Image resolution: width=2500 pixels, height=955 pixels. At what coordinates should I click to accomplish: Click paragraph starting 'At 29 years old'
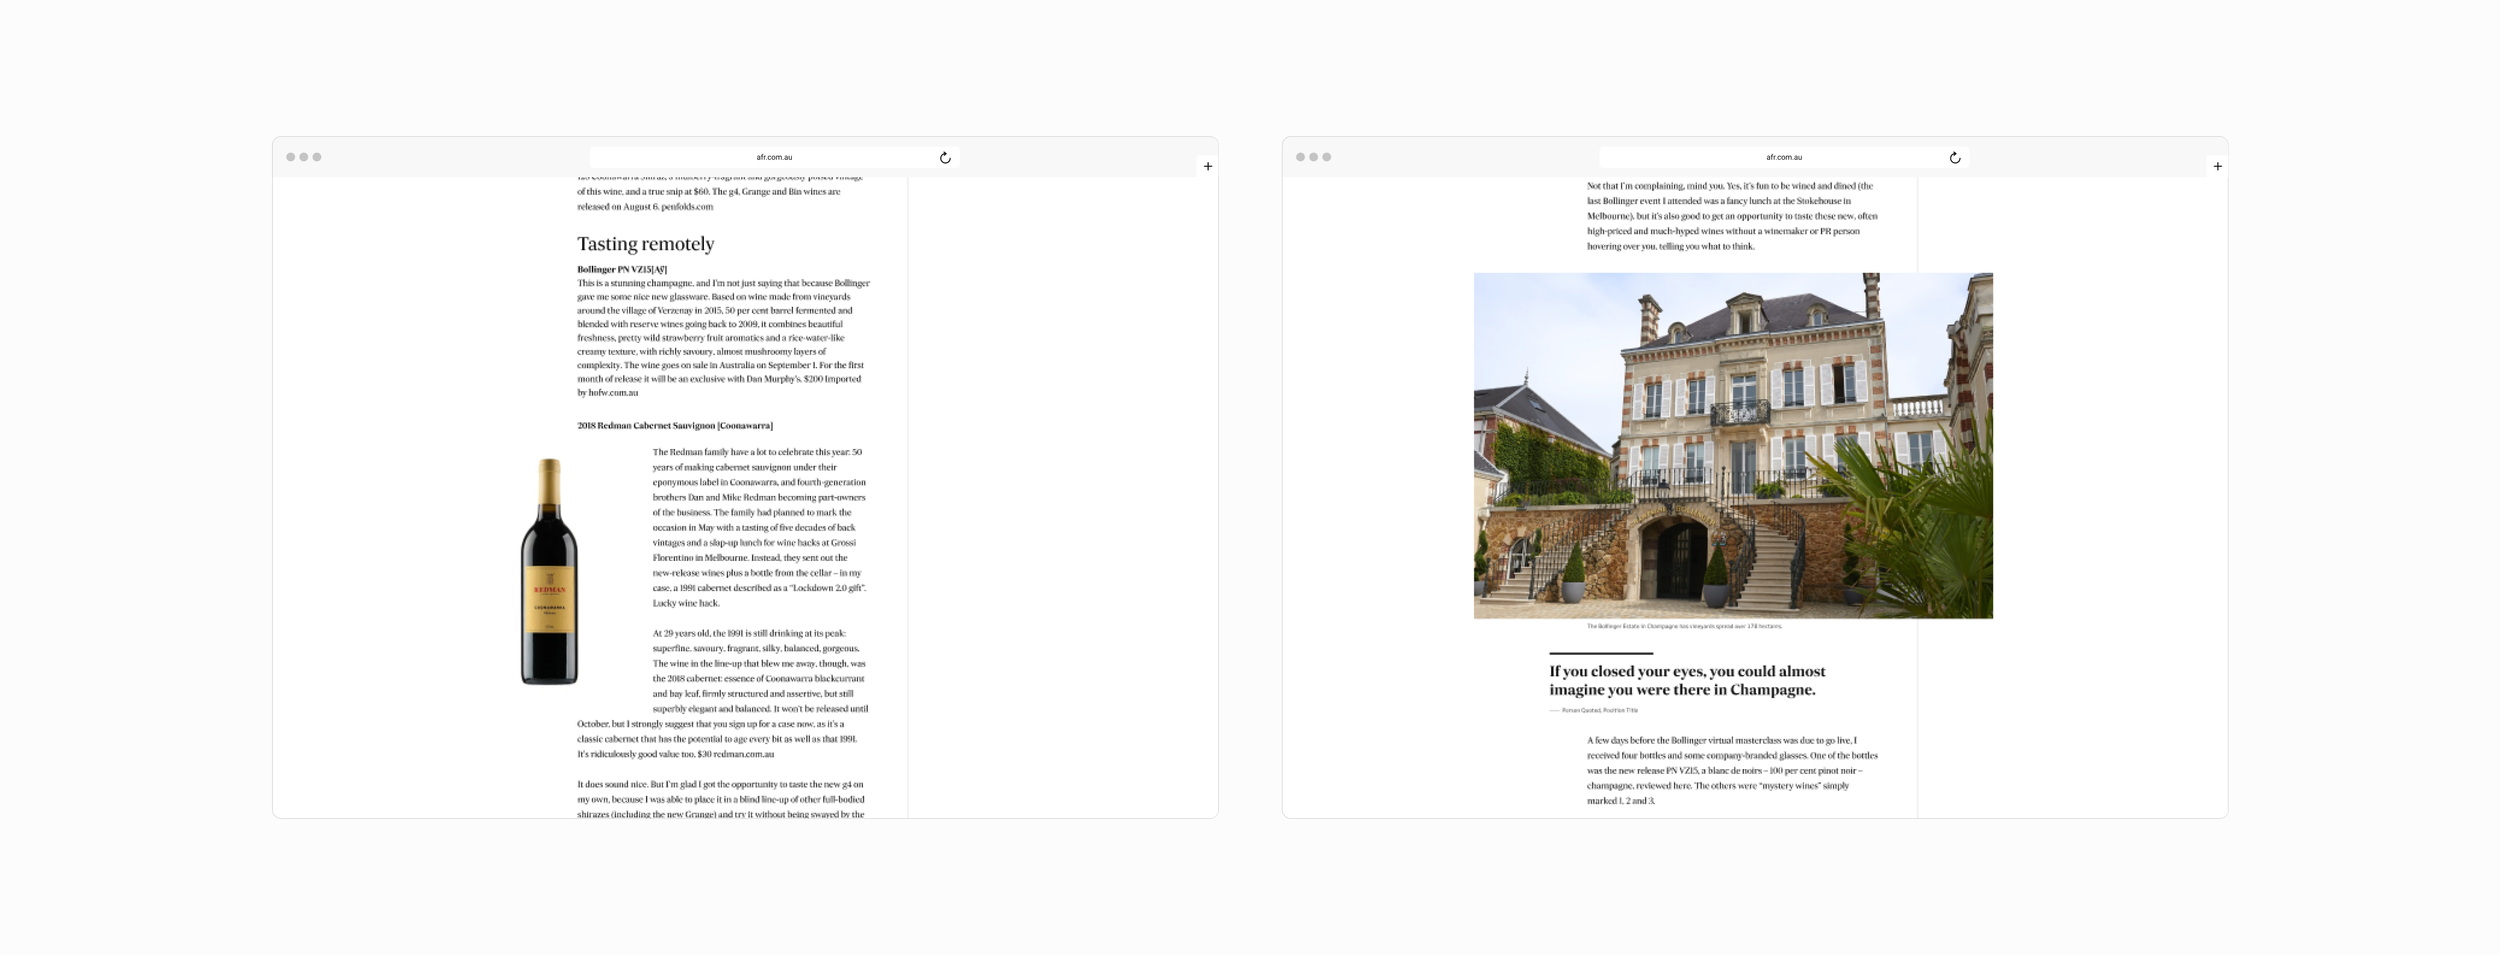[x=723, y=694]
